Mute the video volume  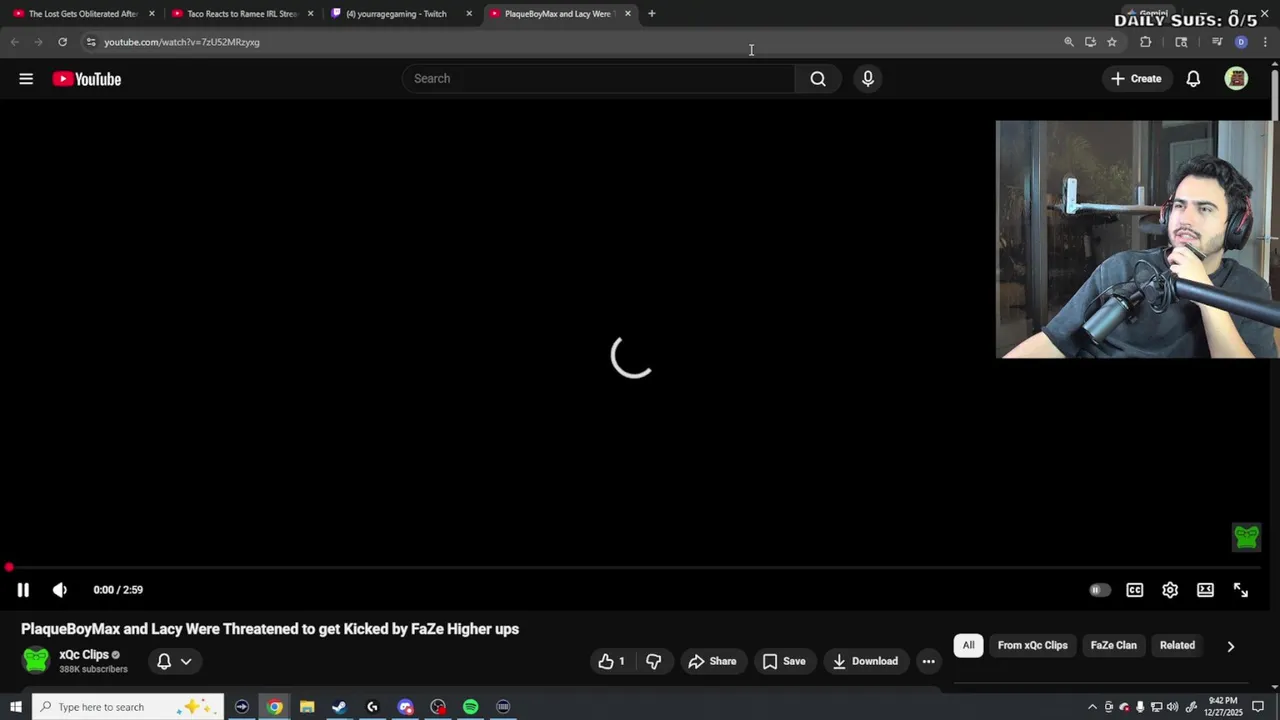(60, 590)
